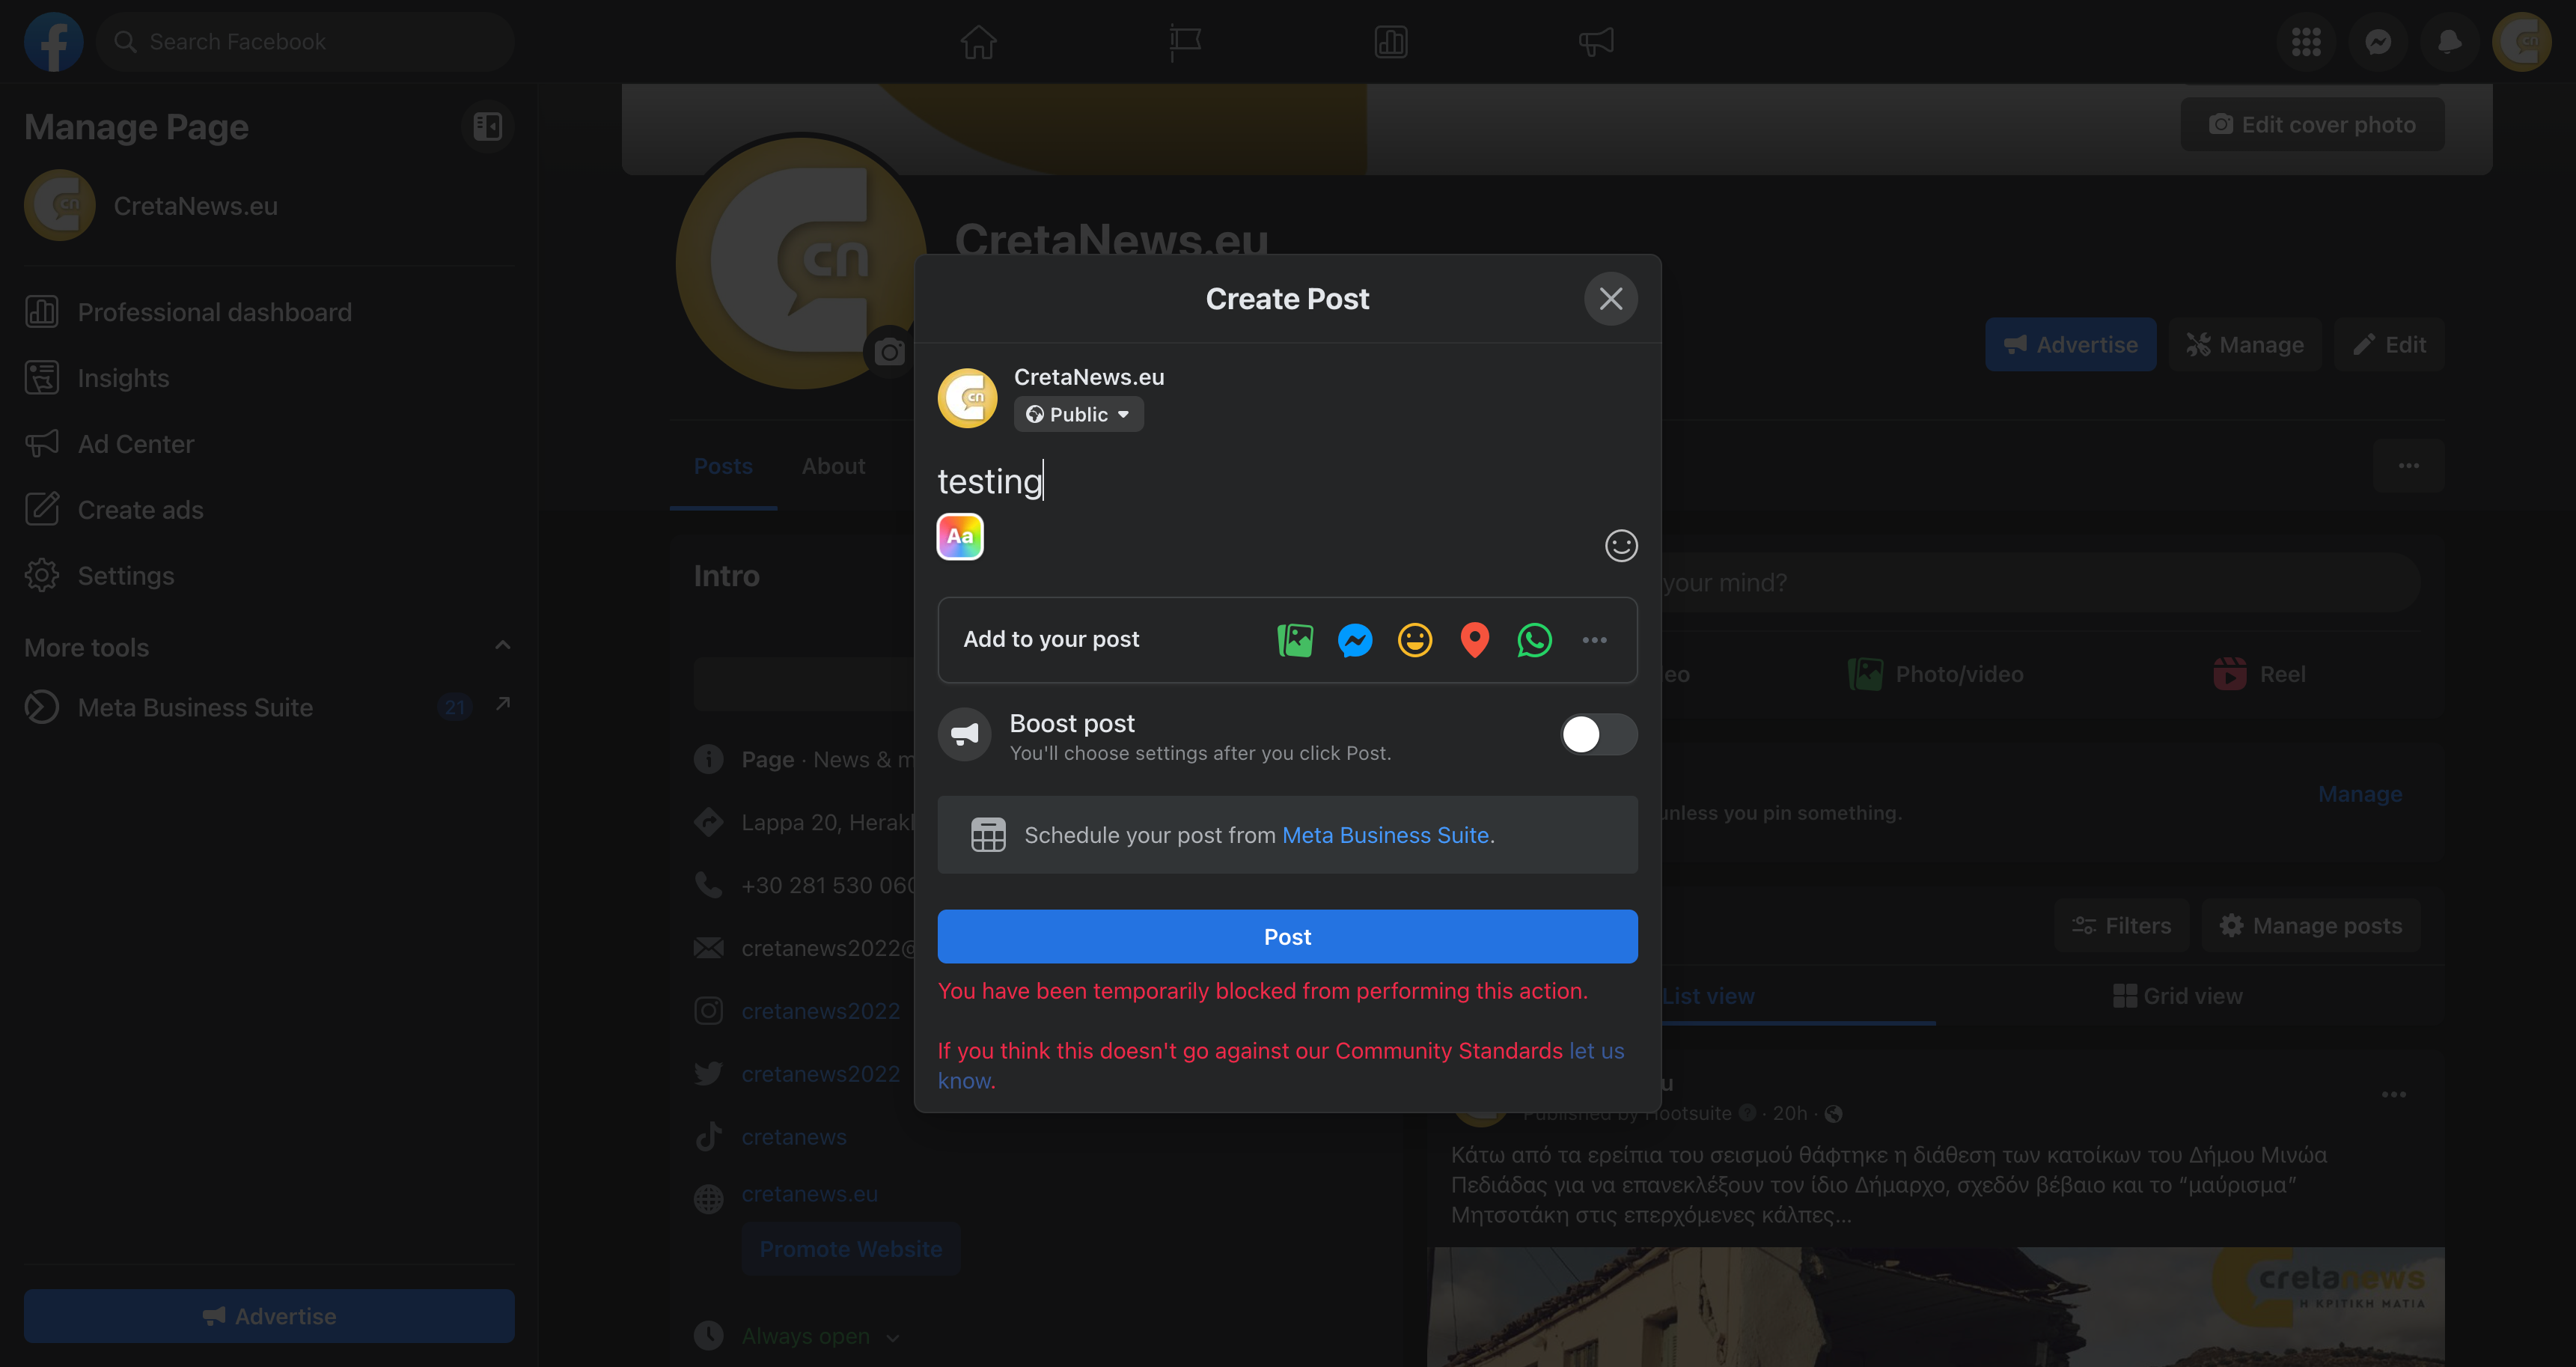Add check-in location pin to post
Viewport: 2576px width, 1367px height.
(x=1474, y=640)
